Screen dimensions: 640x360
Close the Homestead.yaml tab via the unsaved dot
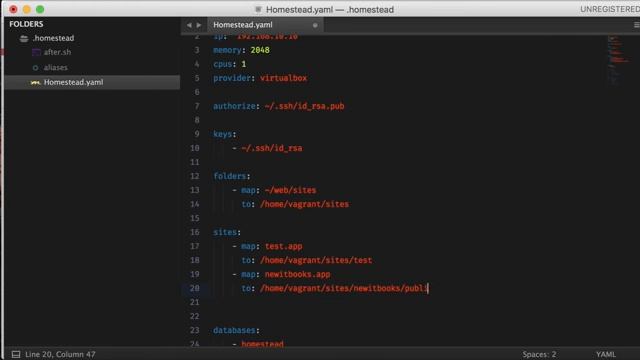pos(315,25)
